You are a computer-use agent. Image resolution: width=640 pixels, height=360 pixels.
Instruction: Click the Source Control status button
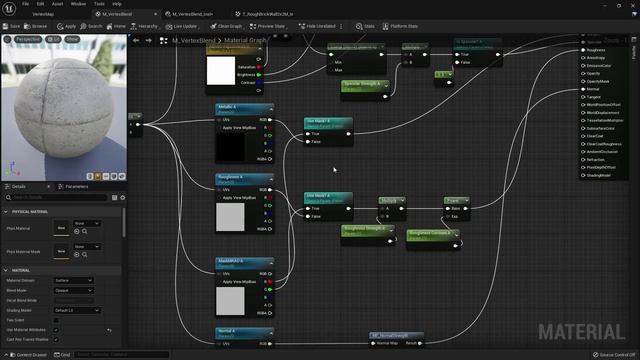614,355
